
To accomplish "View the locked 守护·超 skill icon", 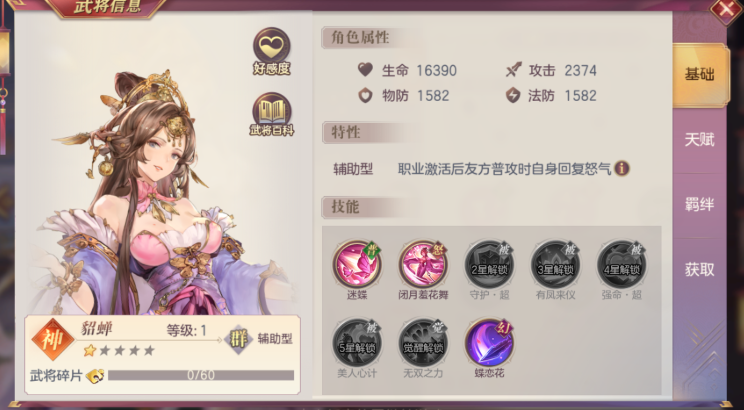I will click(489, 264).
